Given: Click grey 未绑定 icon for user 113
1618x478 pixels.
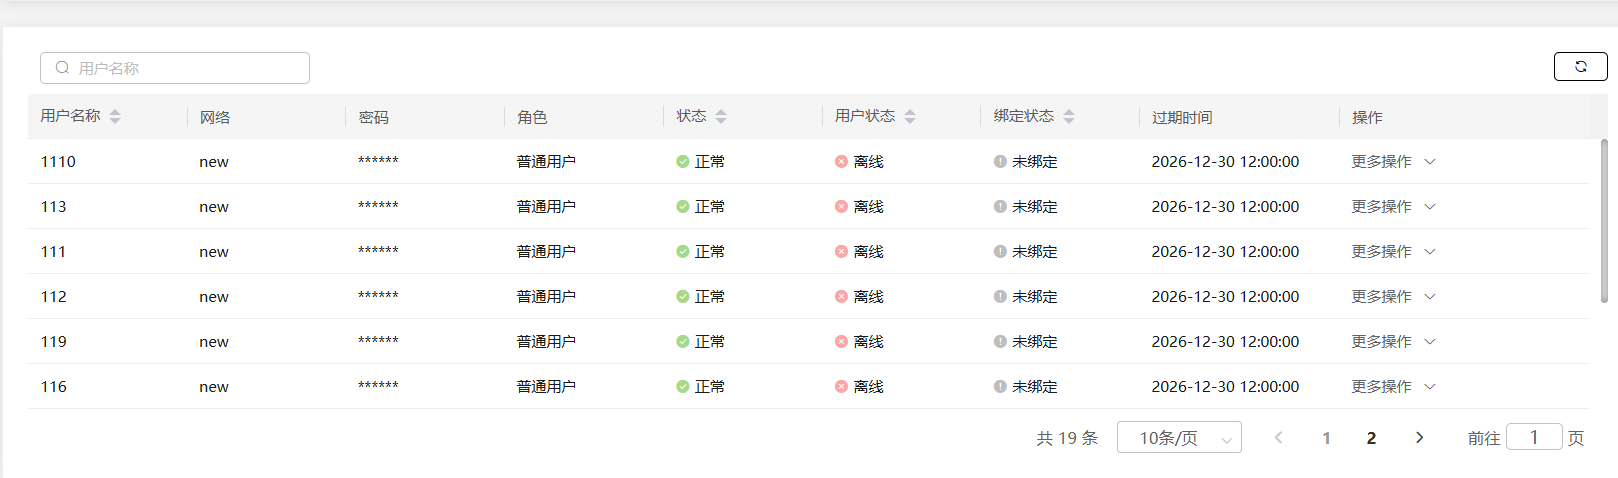Looking at the screenshot, I should [x=1000, y=207].
